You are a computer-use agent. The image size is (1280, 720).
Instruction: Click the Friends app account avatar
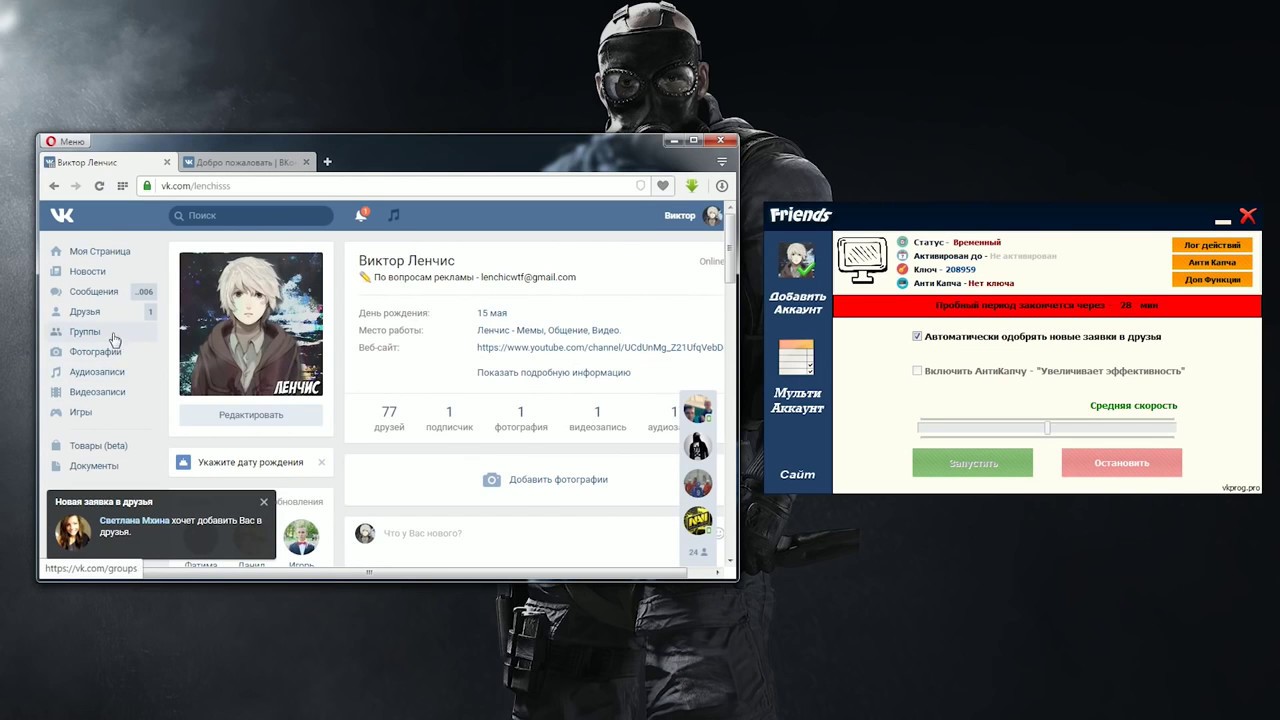[x=797, y=260]
